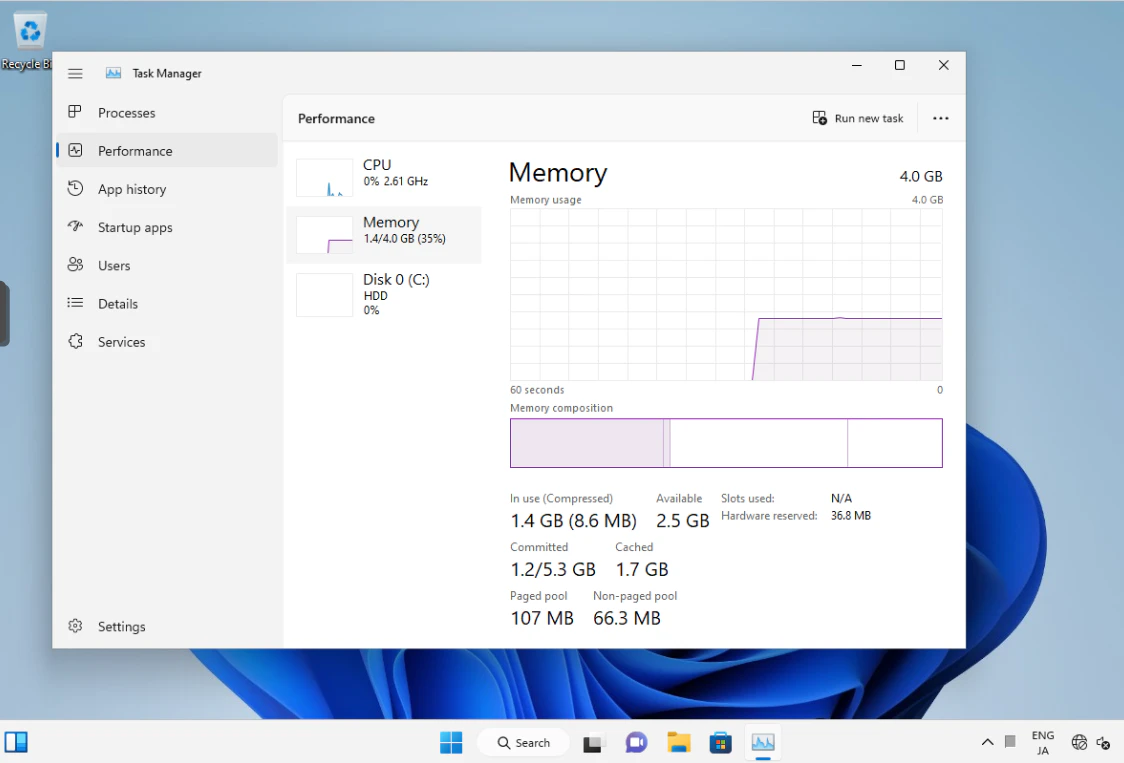
Task: Click the ENG JA language indicator
Action: [x=1042, y=743]
